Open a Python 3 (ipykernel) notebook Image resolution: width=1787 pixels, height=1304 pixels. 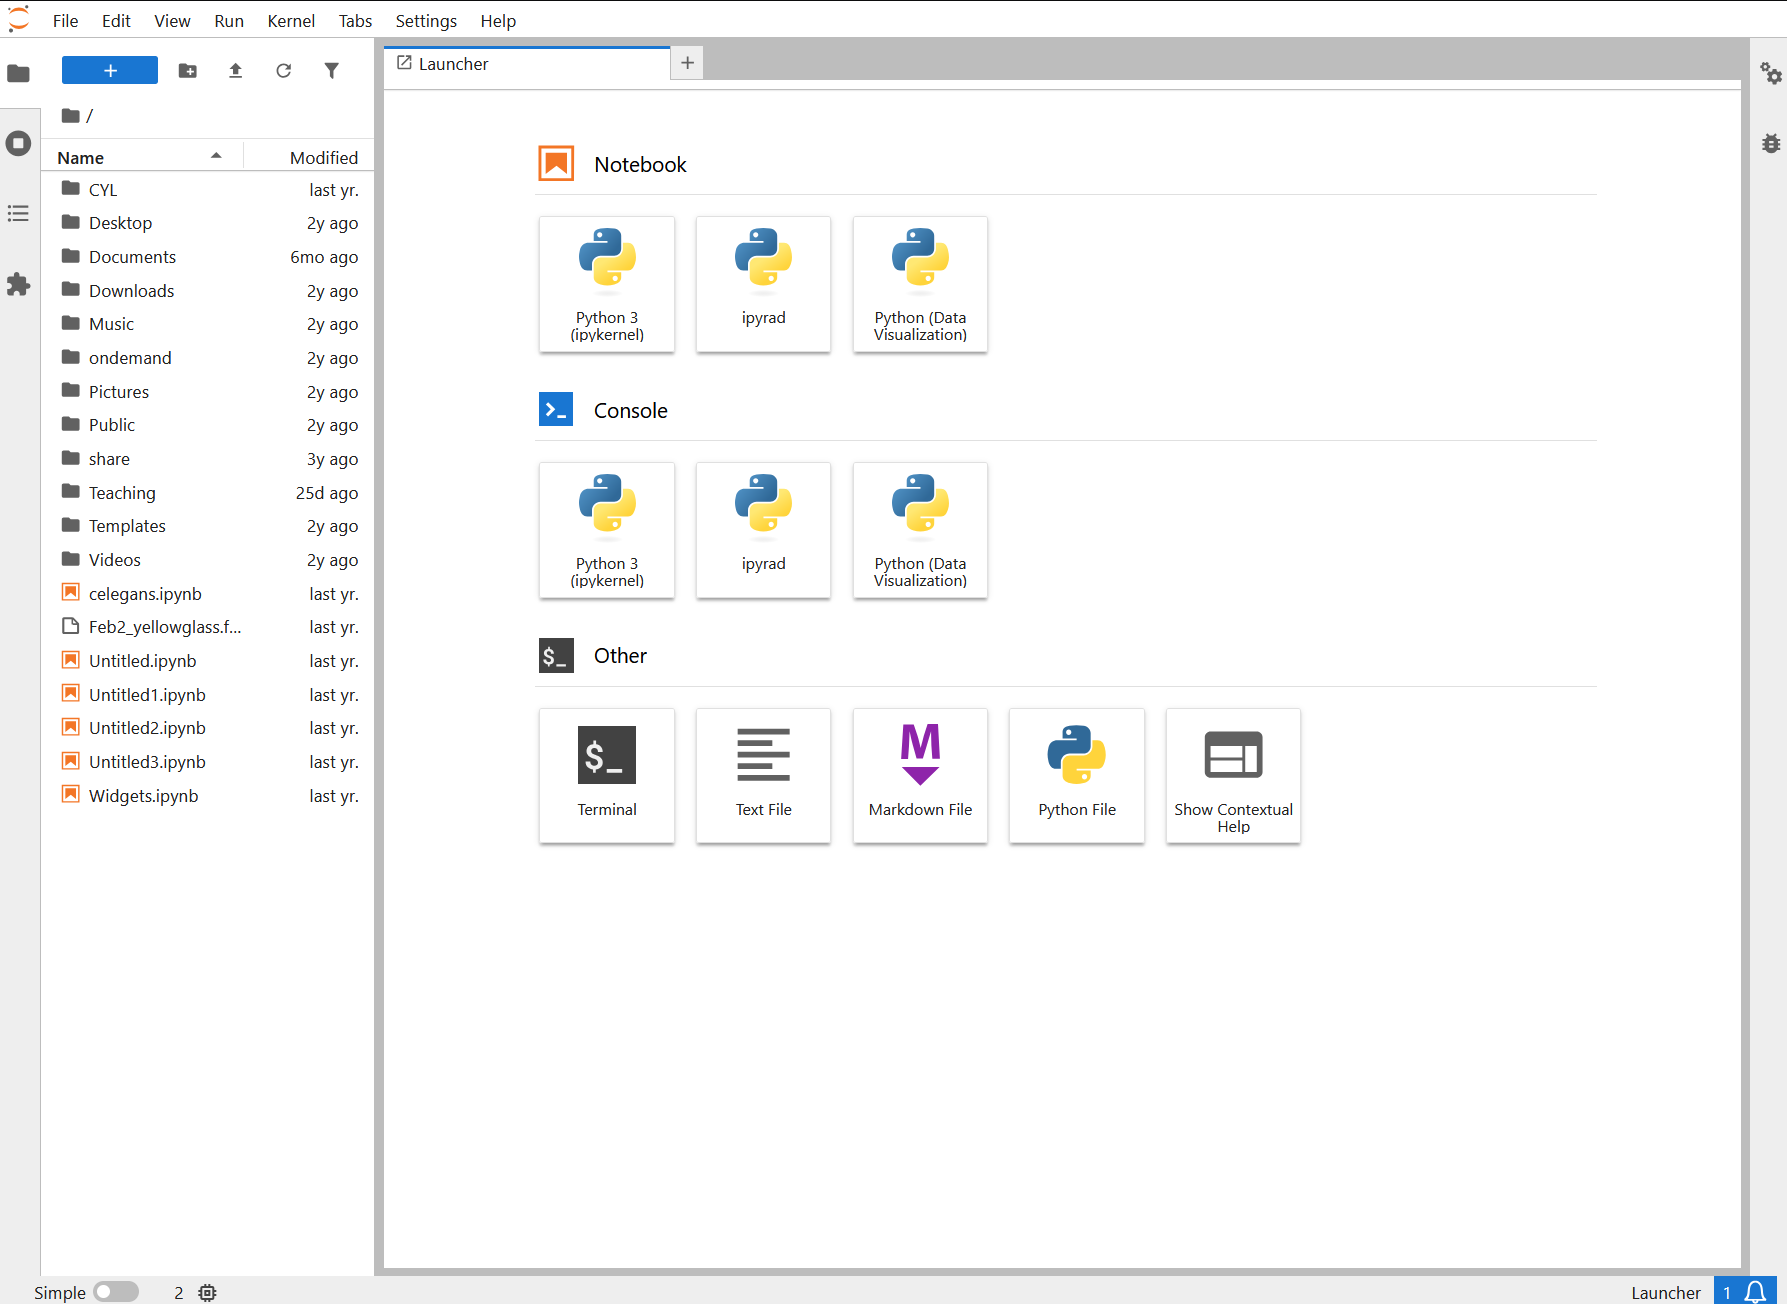pos(607,285)
